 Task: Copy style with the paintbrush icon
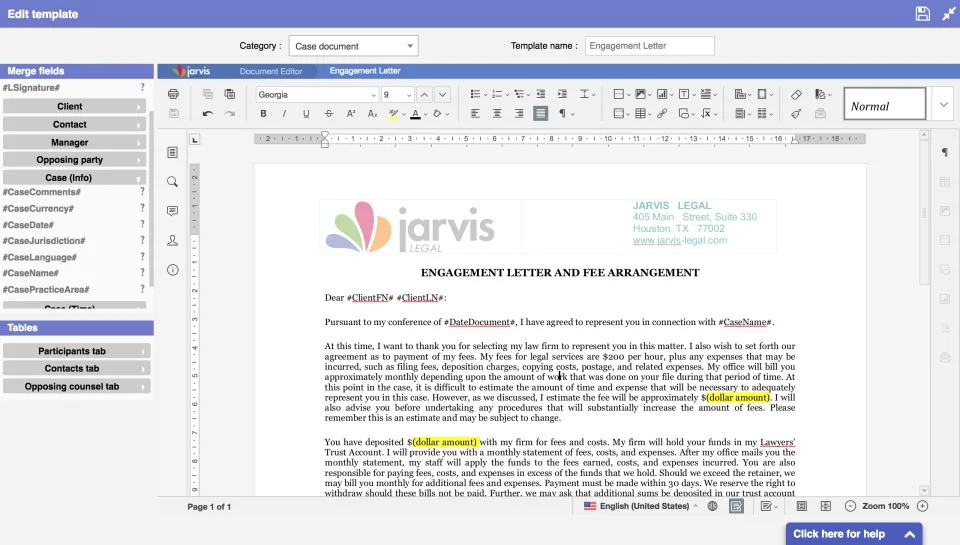click(796, 114)
